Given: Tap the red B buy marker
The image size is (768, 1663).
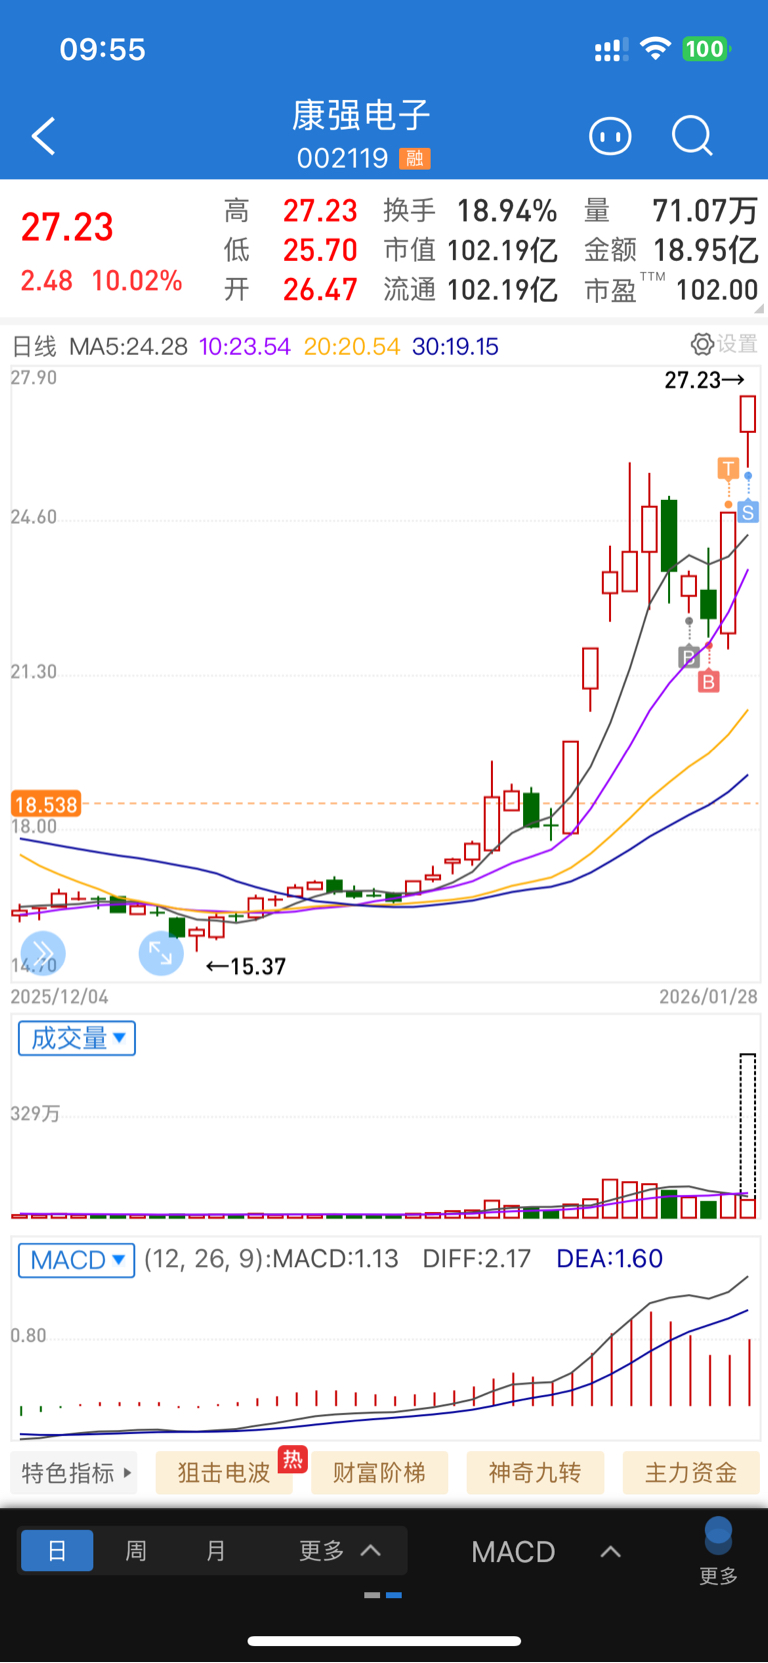Looking at the screenshot, I should pos(708,682).
